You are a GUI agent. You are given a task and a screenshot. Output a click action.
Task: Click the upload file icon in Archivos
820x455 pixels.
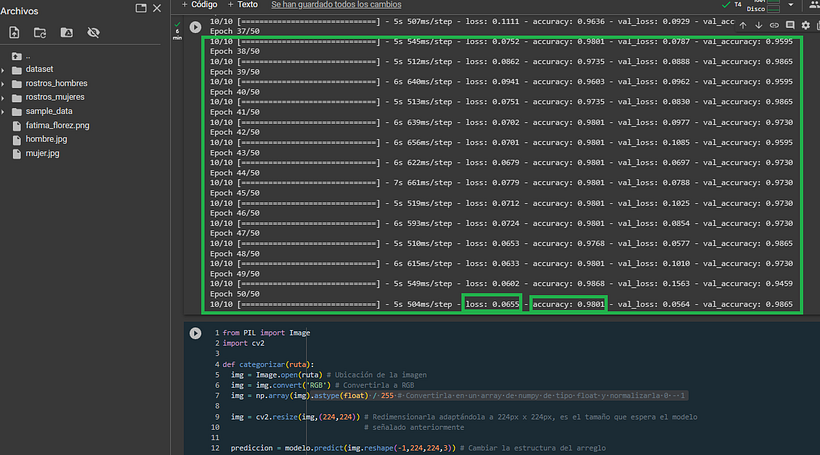click(x=15, y=33)
